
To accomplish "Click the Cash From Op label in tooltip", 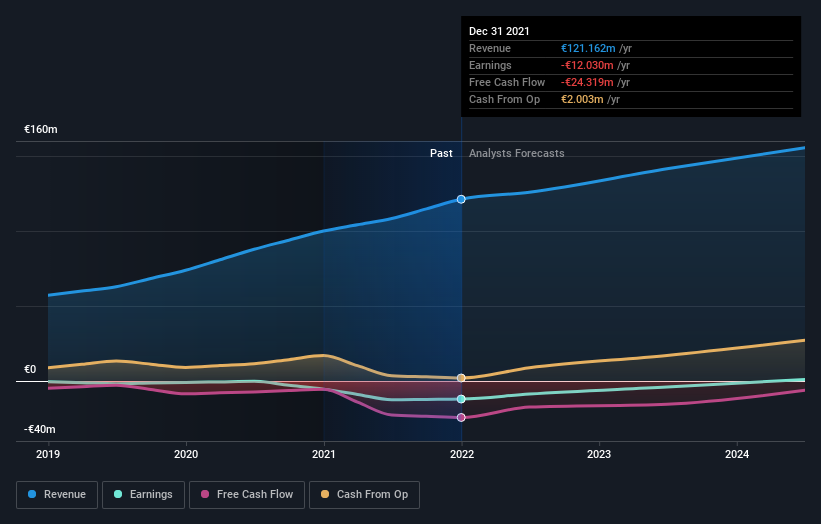I will pos(504,99).
